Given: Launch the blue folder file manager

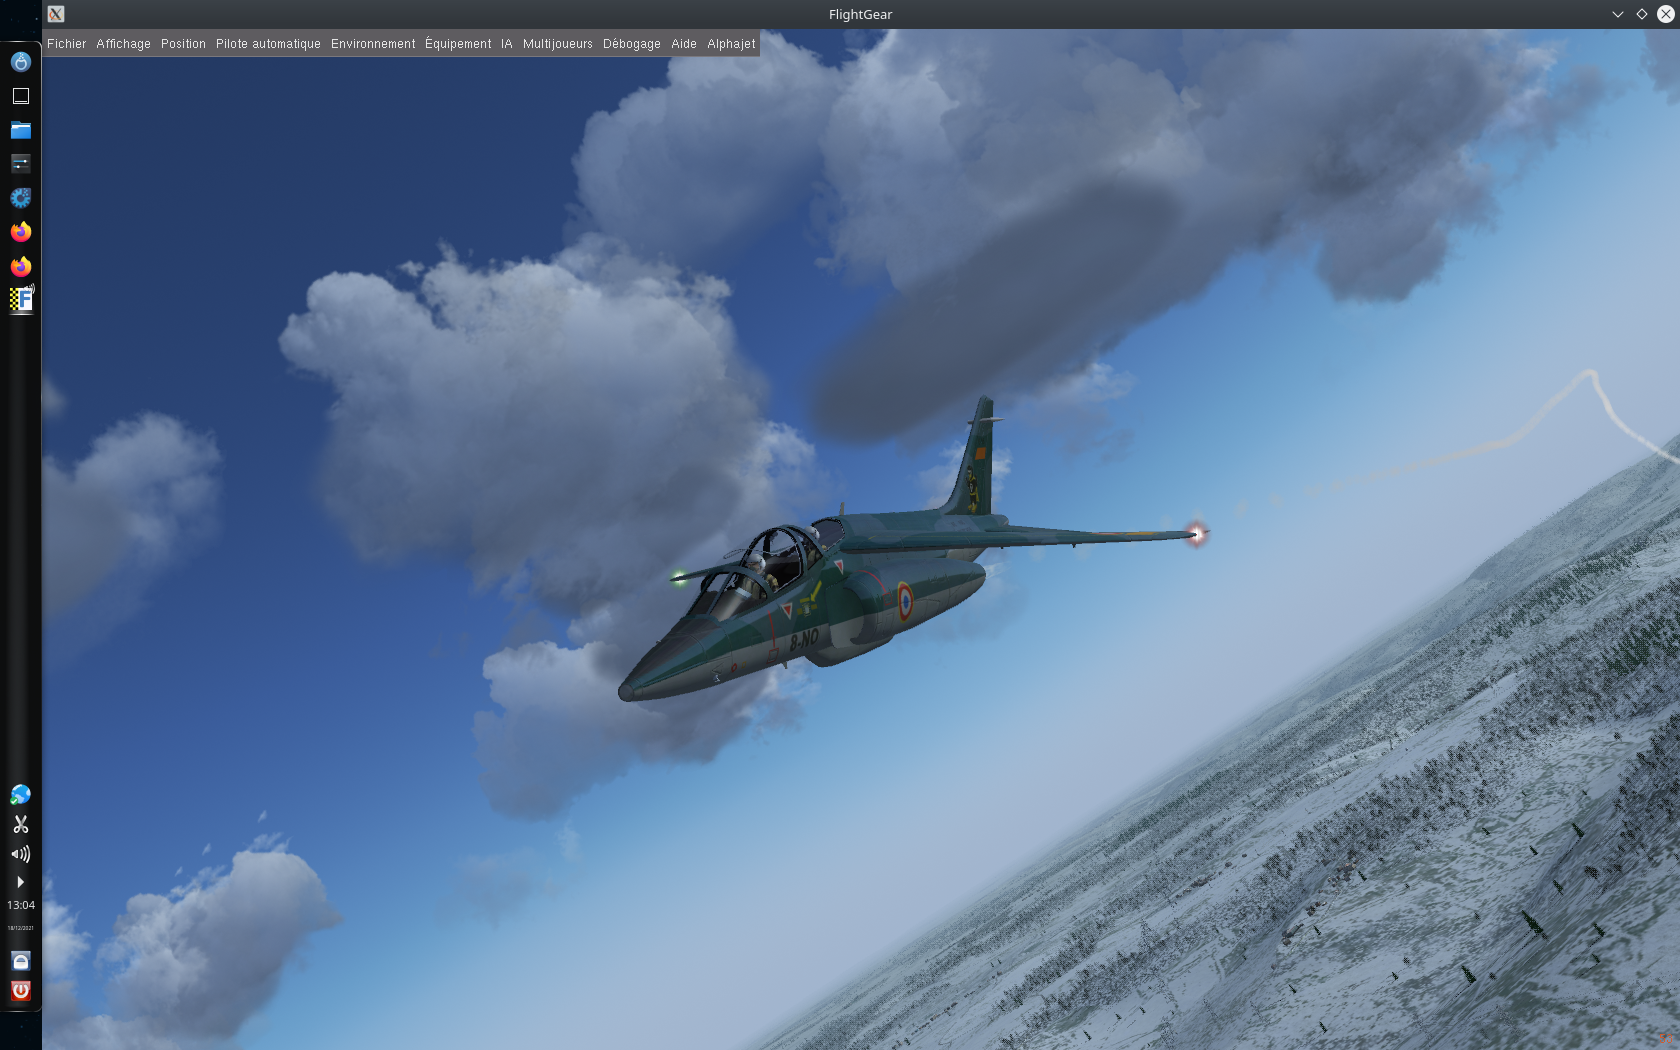Looking at the screenshot, I should [x=21, y=130].
